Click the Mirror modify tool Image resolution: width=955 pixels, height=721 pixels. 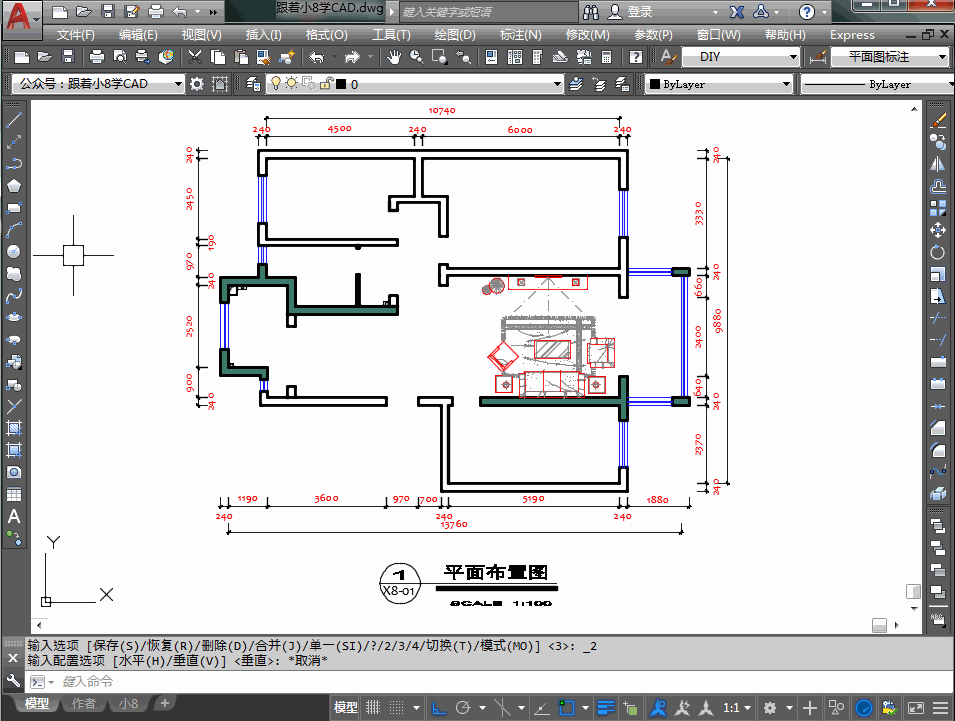pos(938,164)
